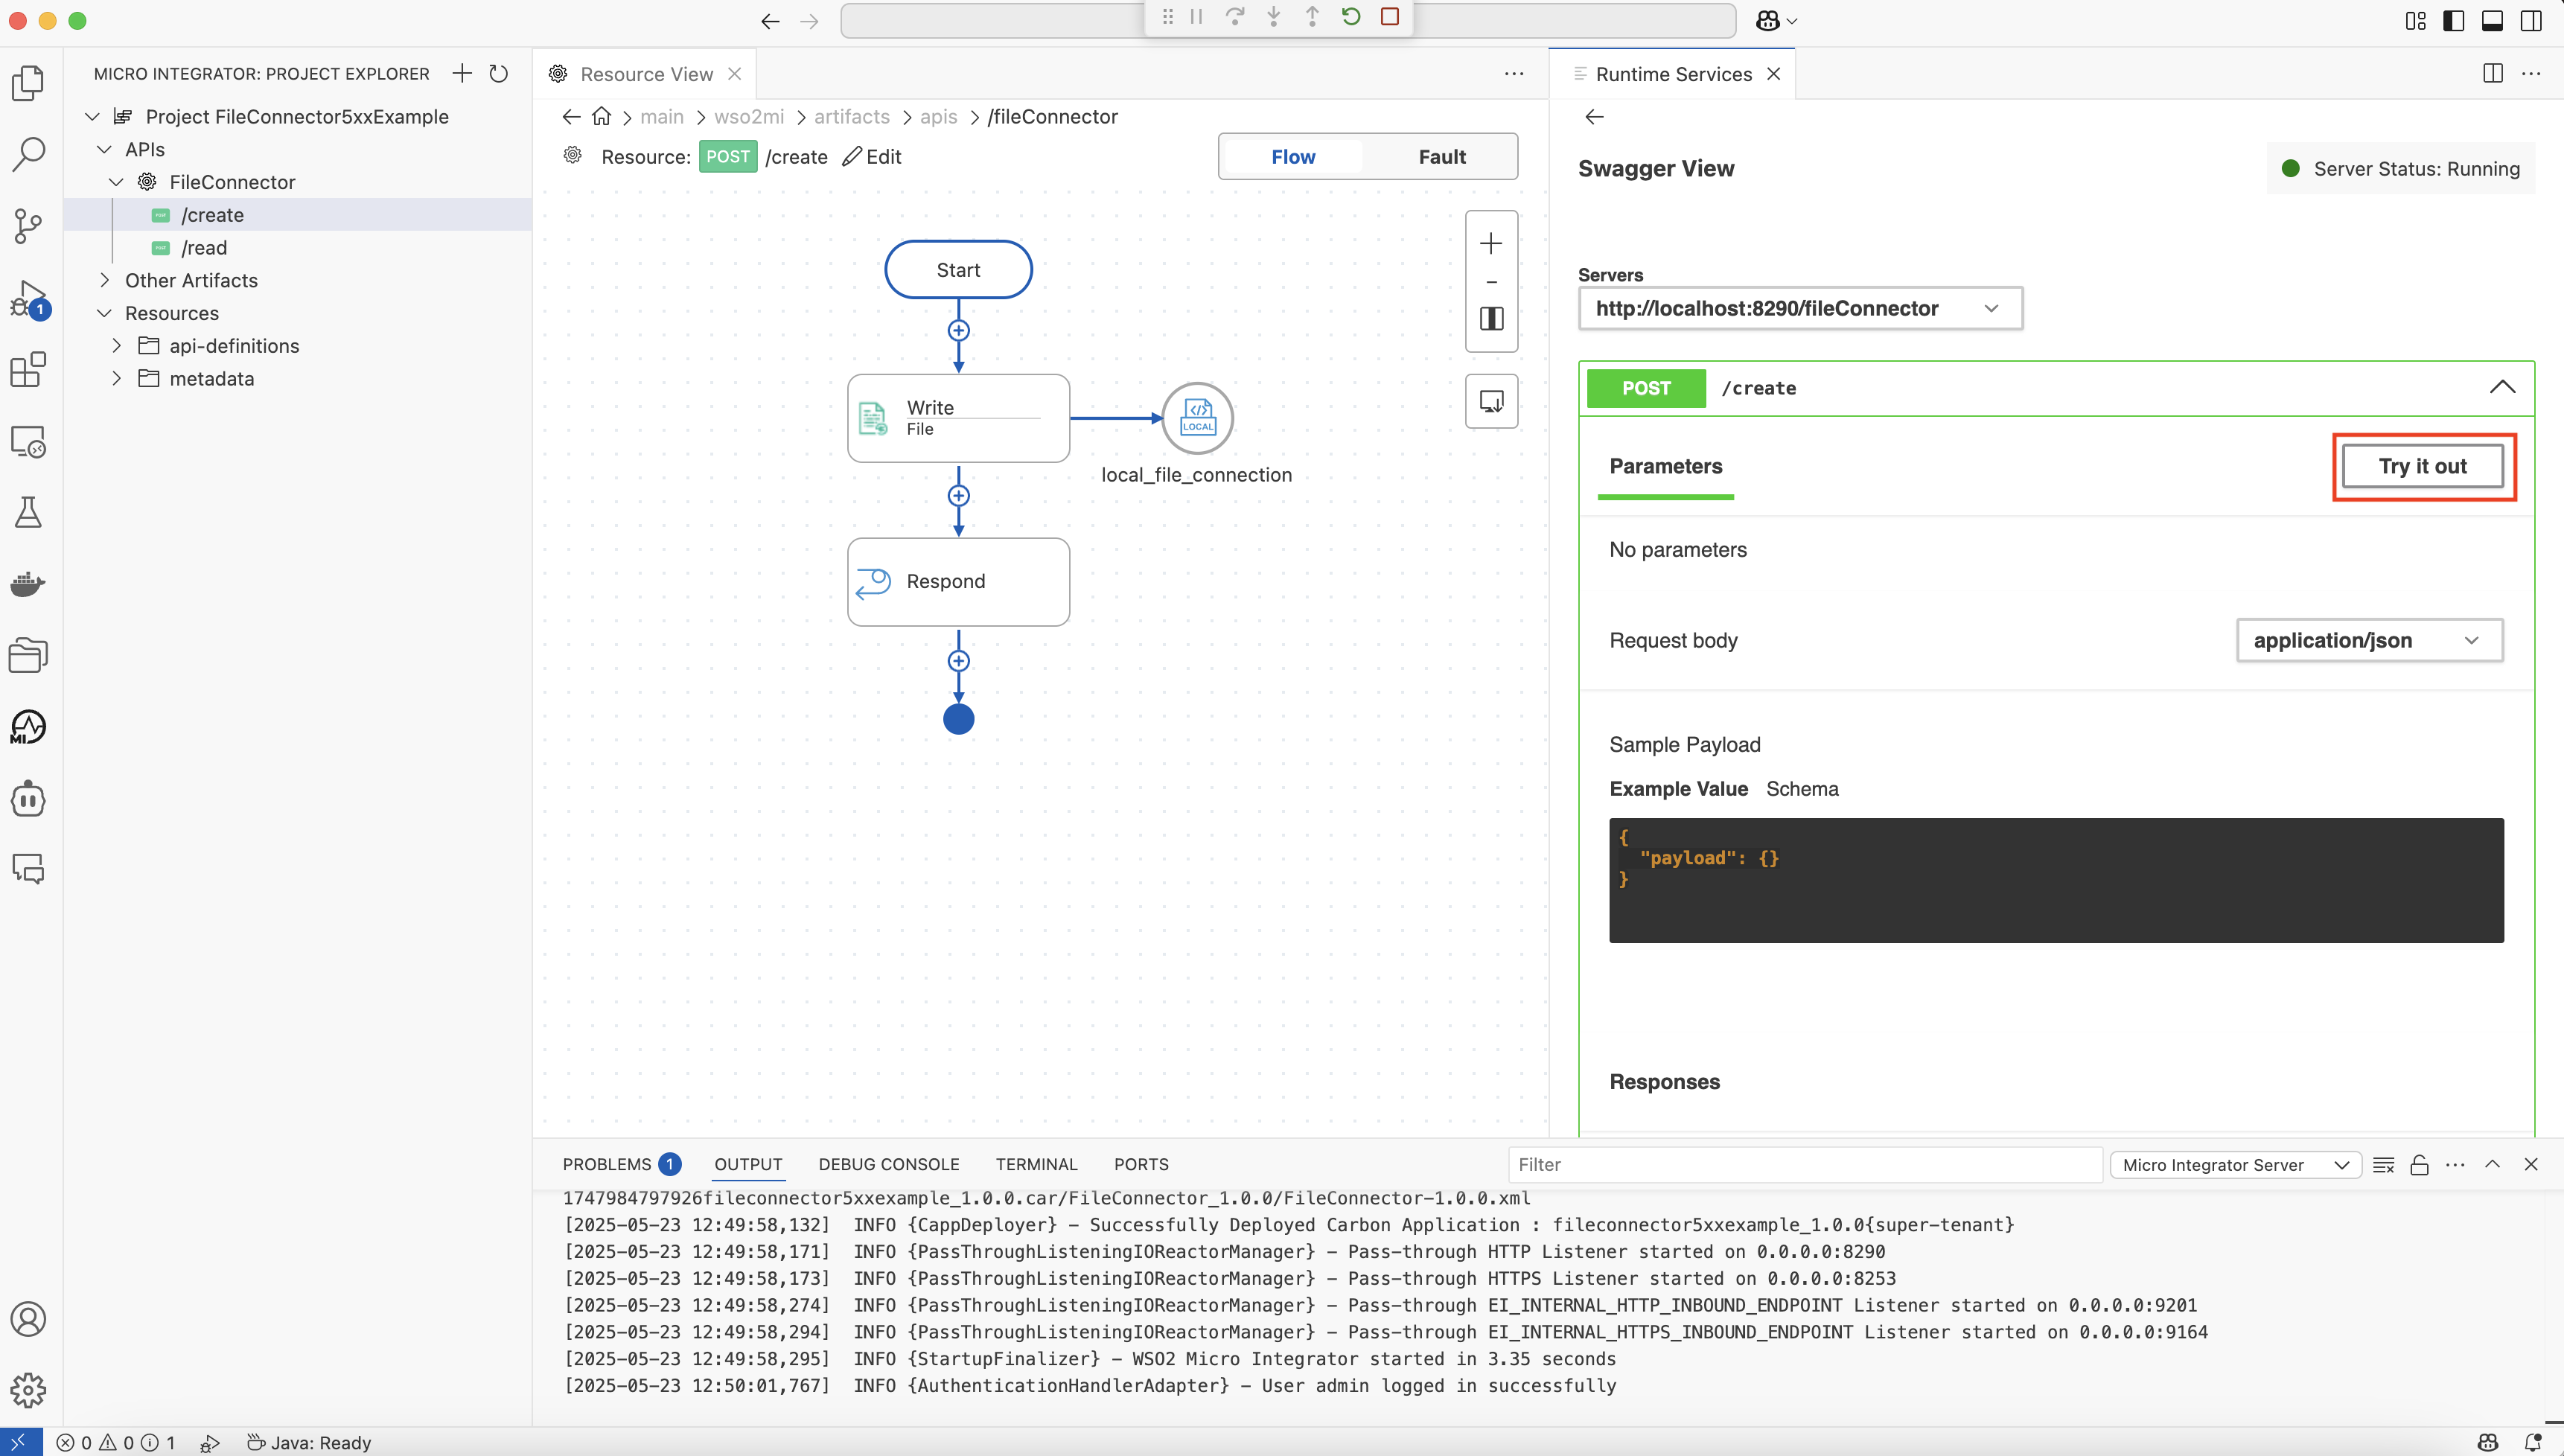Add mediator after Respond node

(958, 661)
